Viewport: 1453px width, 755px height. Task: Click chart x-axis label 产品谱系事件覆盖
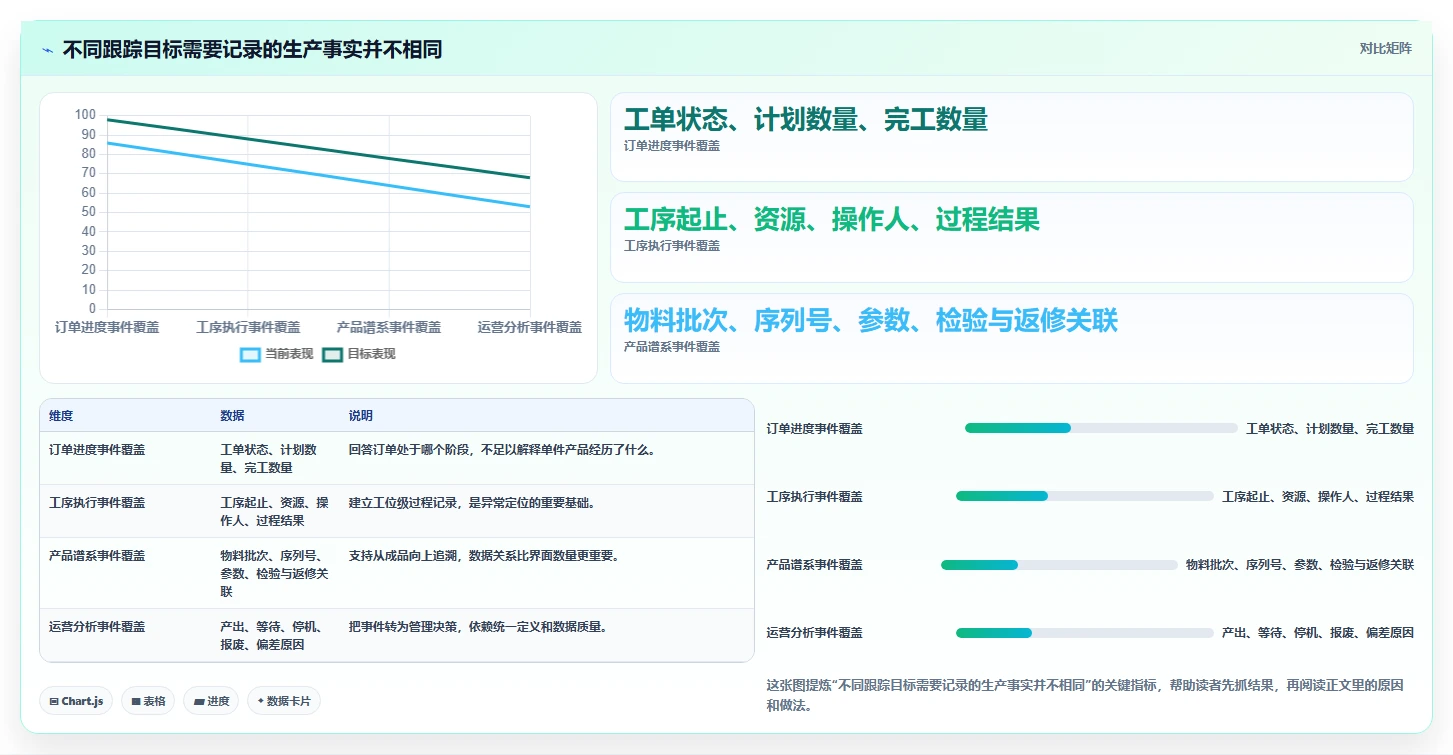[x=389, y=327]
